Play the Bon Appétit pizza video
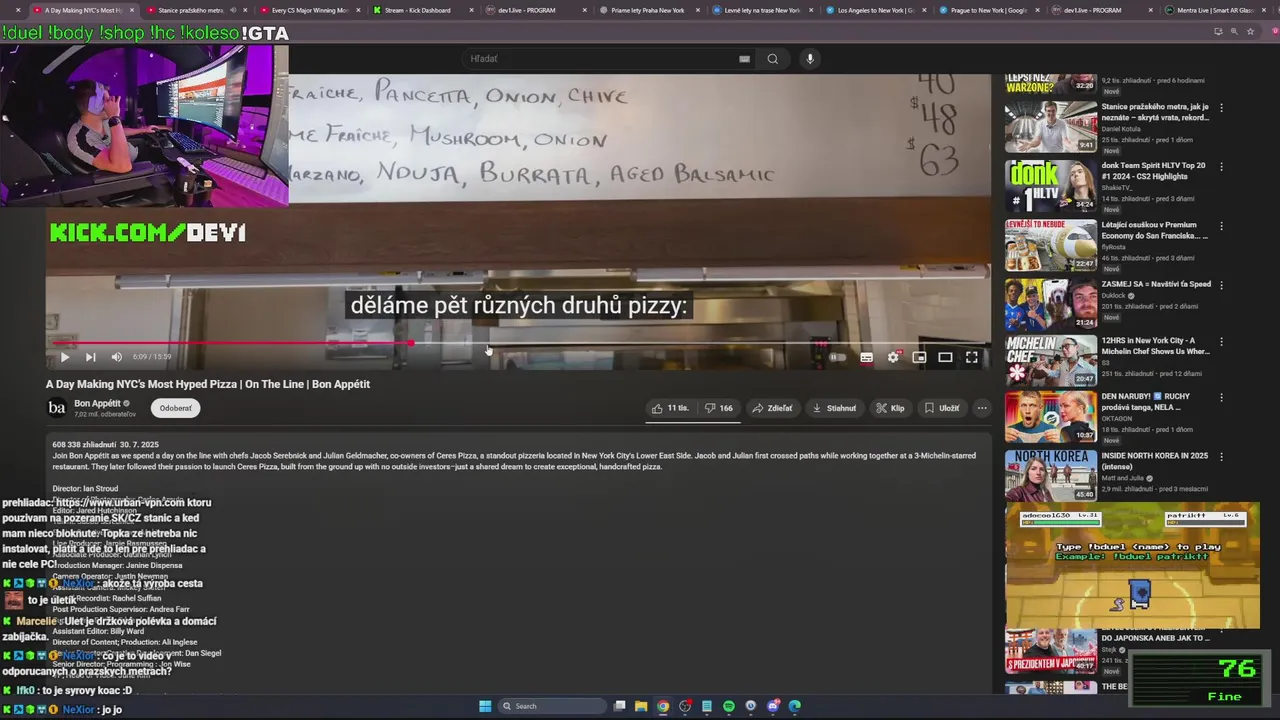 click(x=64, y=357)
